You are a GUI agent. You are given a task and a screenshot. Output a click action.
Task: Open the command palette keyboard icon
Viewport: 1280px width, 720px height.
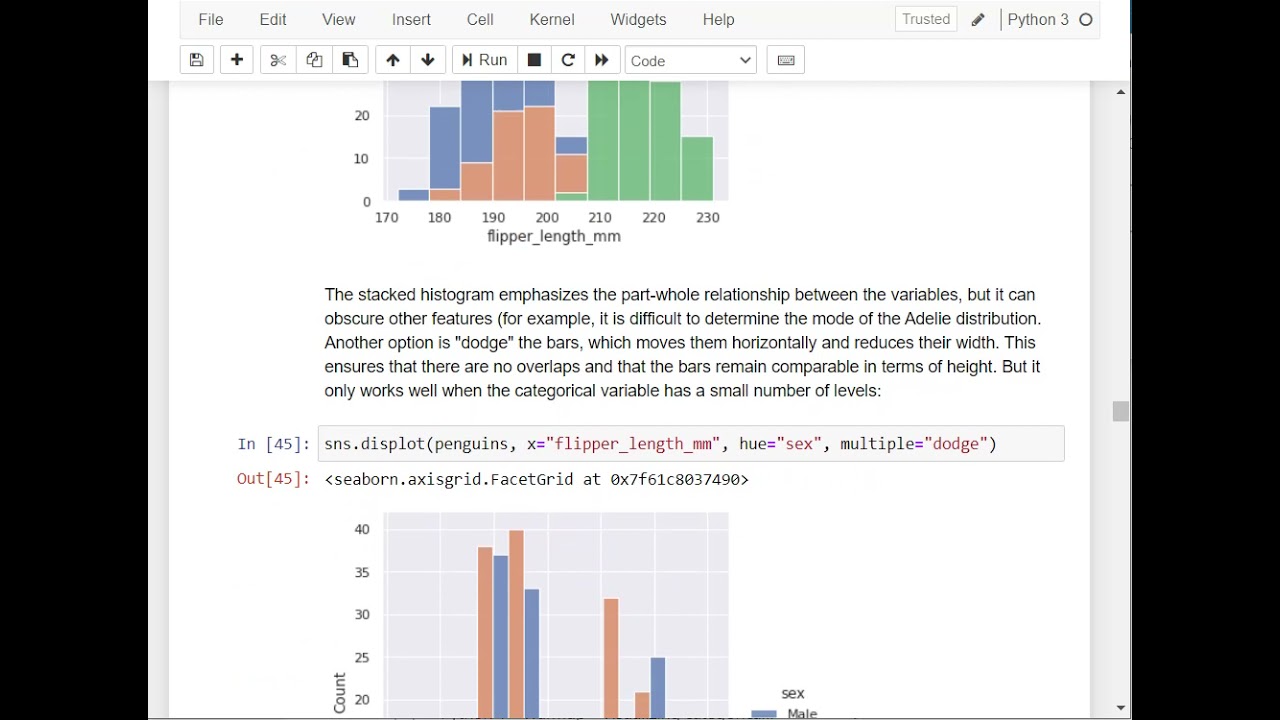pyautogui.click(x=786, y=60)
